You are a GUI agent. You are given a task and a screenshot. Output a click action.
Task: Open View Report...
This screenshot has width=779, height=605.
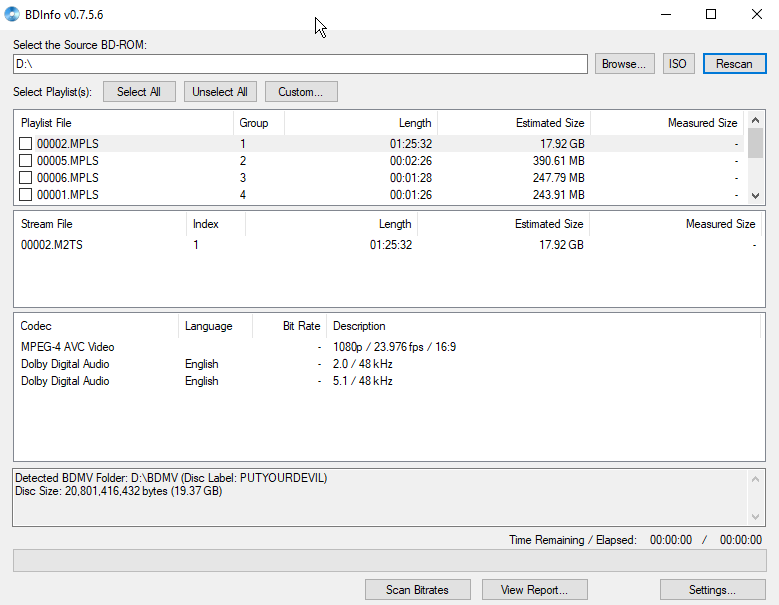pos(535,590)
